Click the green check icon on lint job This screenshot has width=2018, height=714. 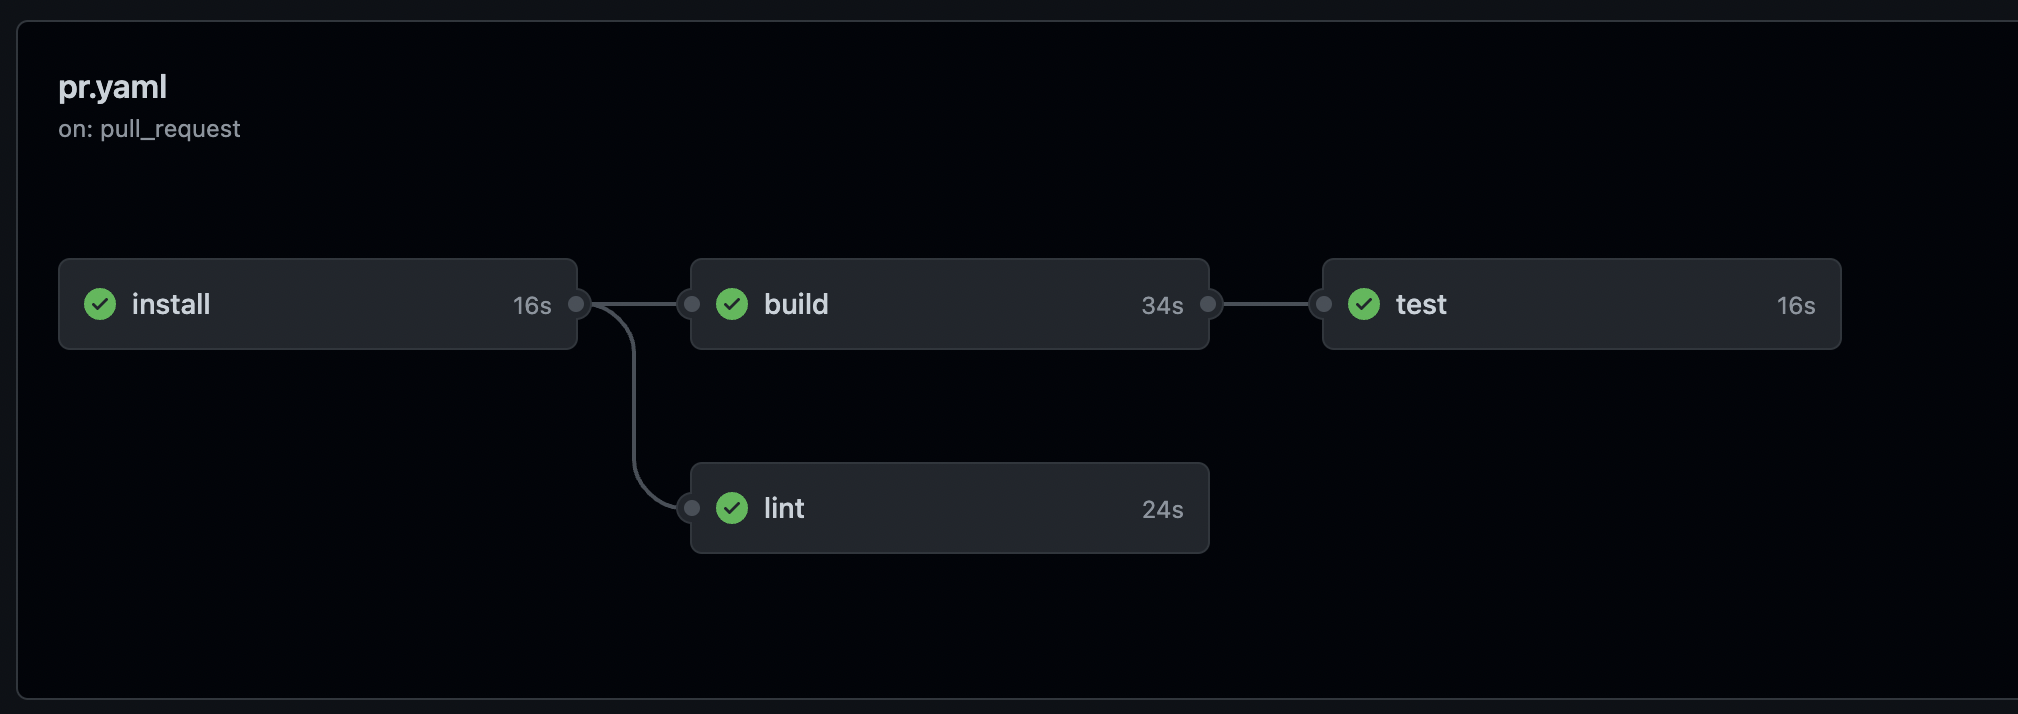tap(732, 508)
